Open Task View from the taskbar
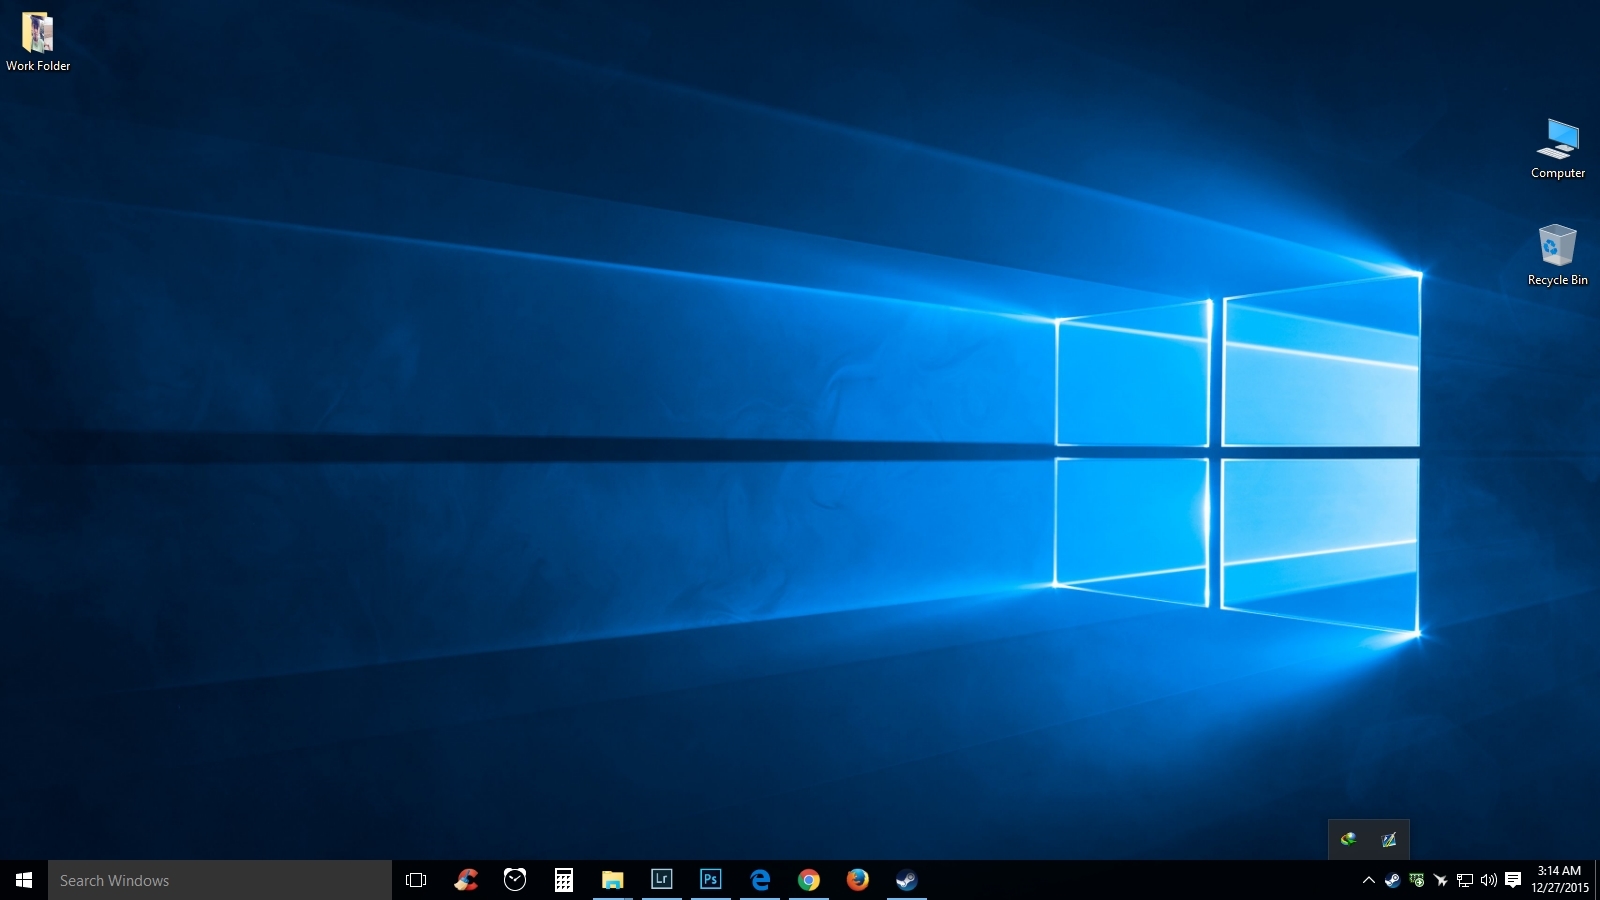The image size is (1600, 900). (x=416, y=880)
